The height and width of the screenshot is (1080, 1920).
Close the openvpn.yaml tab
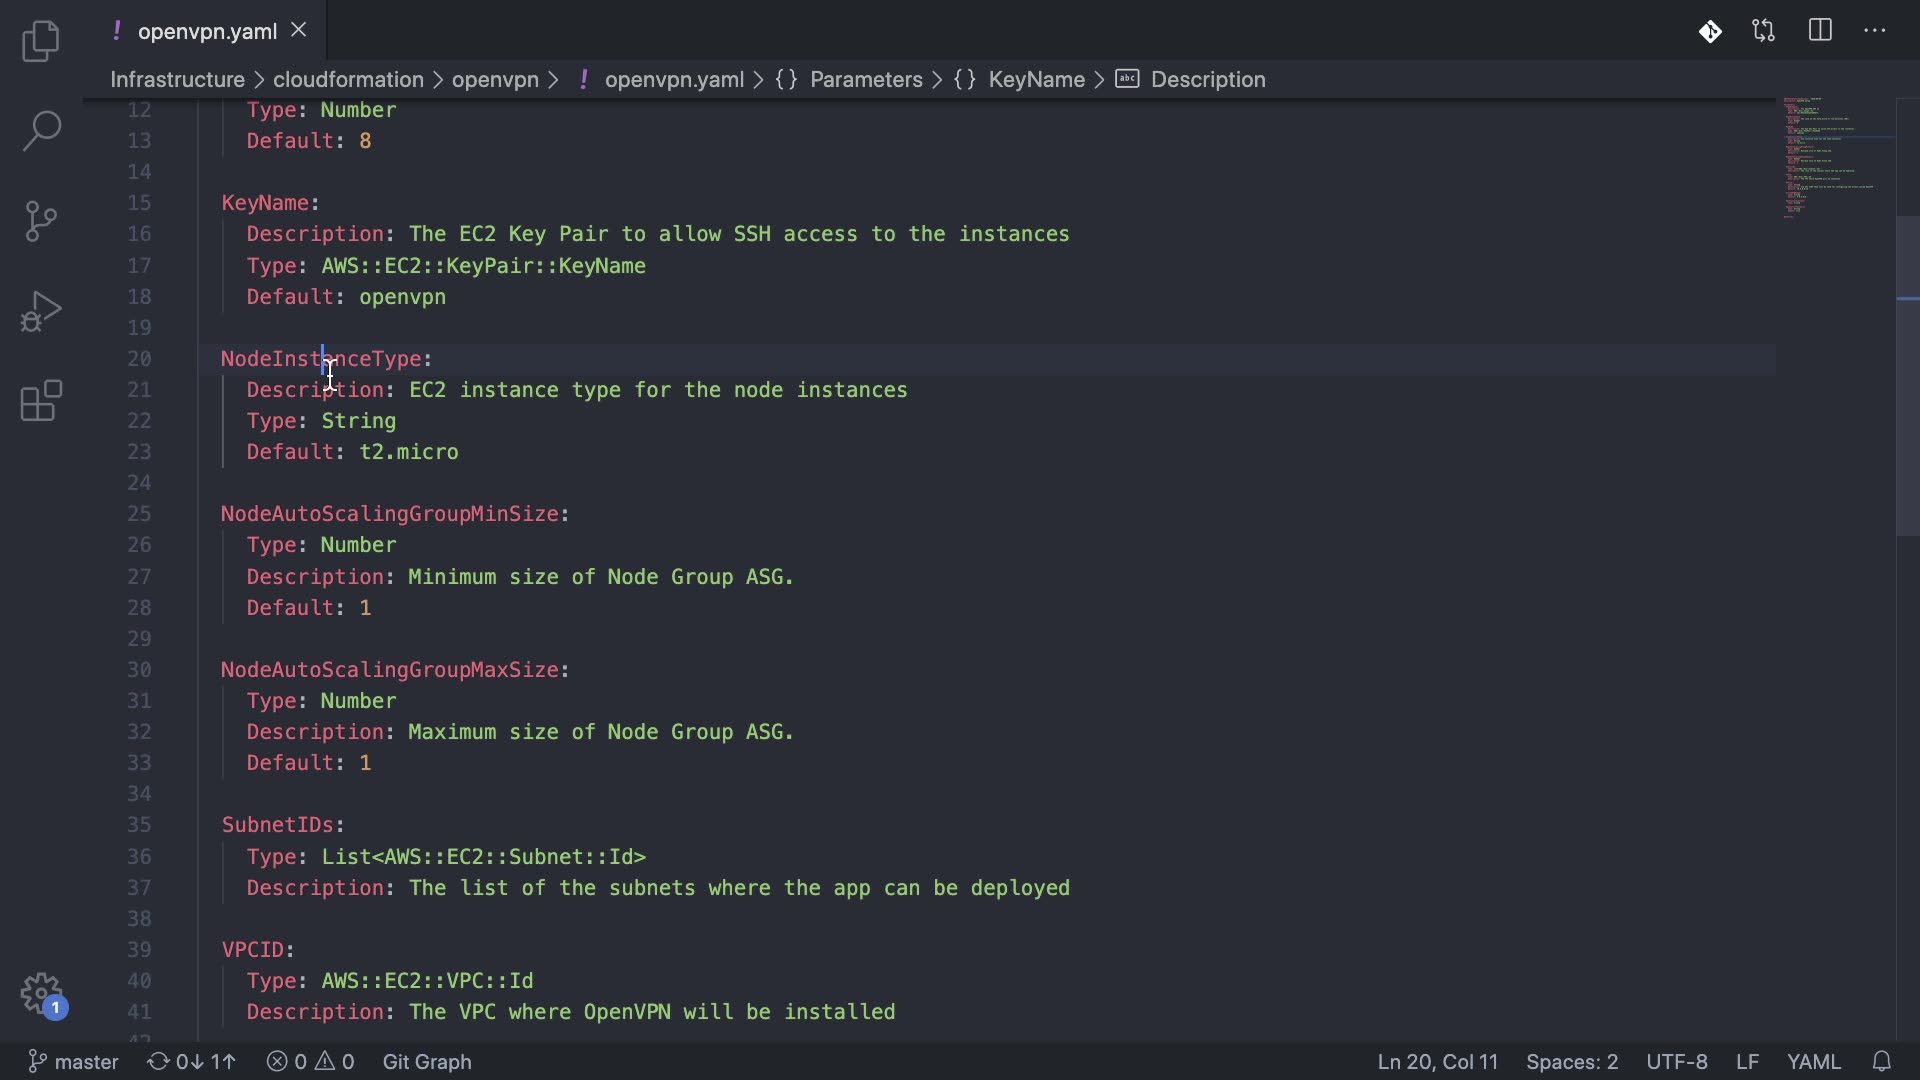[298, 31]
